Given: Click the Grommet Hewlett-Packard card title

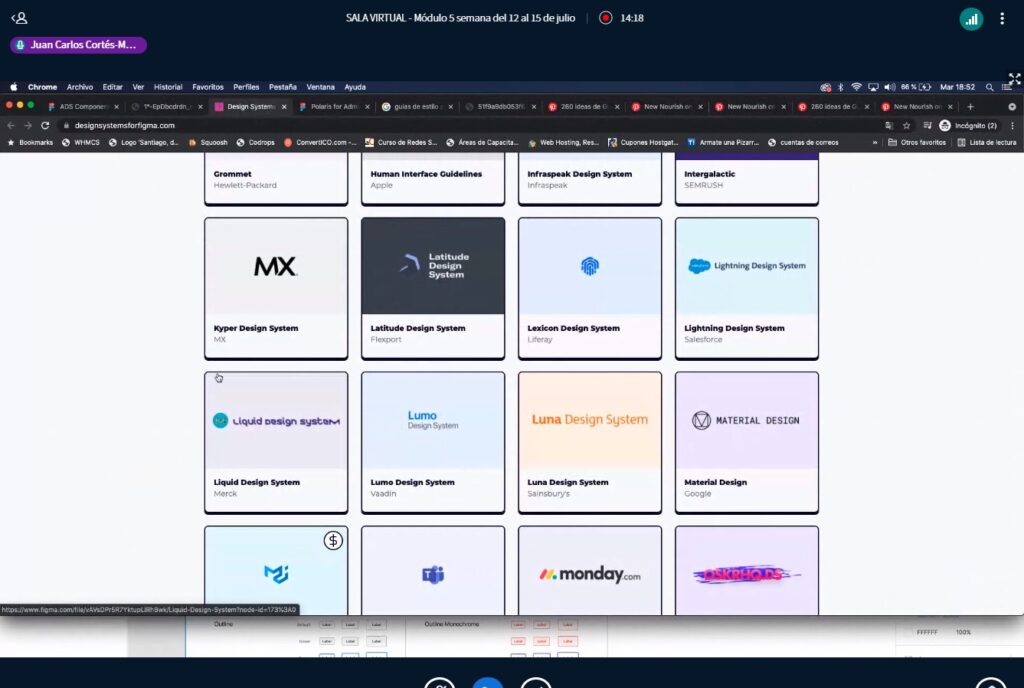Looking at the screenshot, I should (x=232, y=174).
